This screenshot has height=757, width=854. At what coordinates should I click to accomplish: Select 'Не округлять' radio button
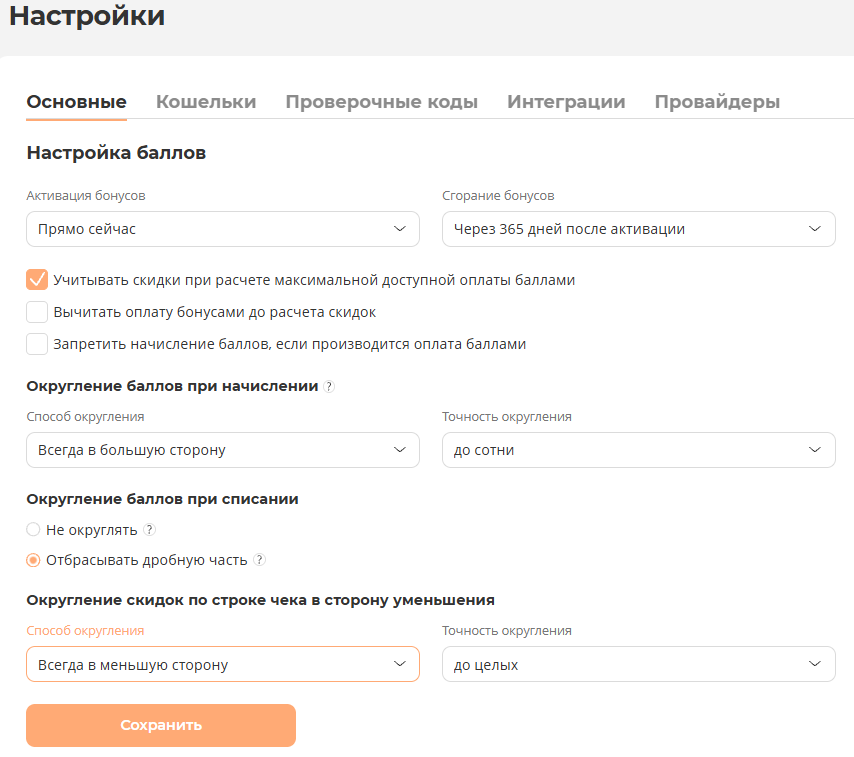[x=34, y=530]
